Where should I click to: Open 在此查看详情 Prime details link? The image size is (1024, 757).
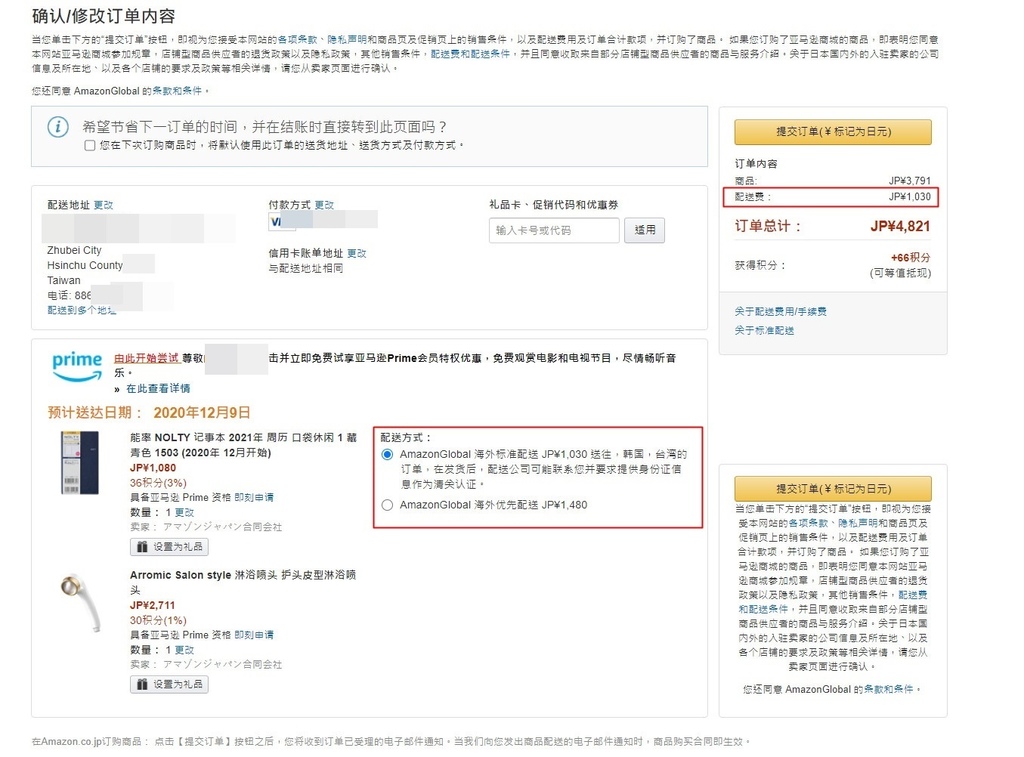click(158, 389)
